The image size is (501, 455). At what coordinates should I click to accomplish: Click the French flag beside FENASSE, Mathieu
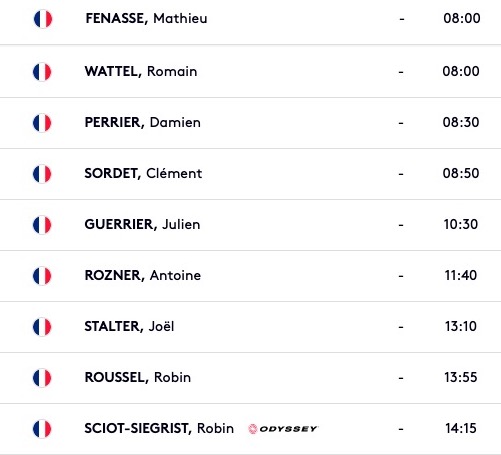click(x=43, y=19)
